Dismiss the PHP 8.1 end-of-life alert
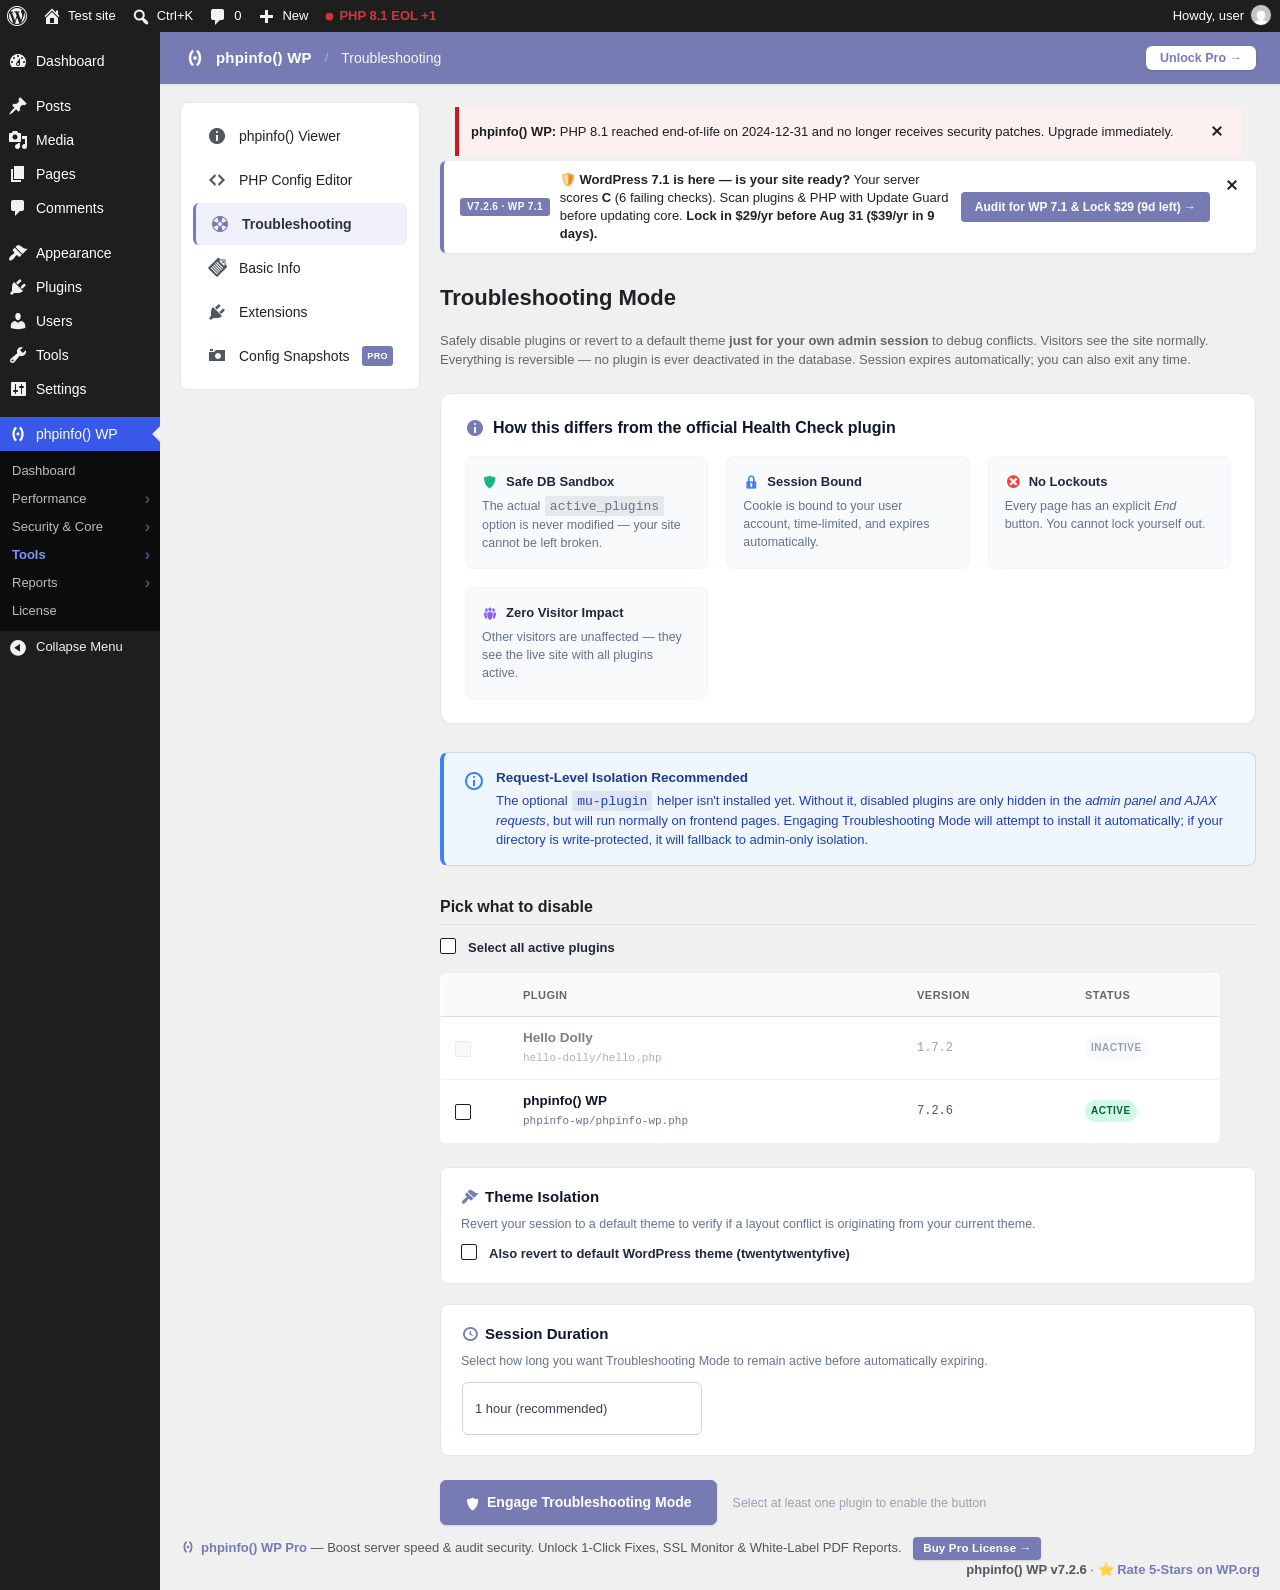This screenshot has width=1280, height=1590. point(1217,131)
